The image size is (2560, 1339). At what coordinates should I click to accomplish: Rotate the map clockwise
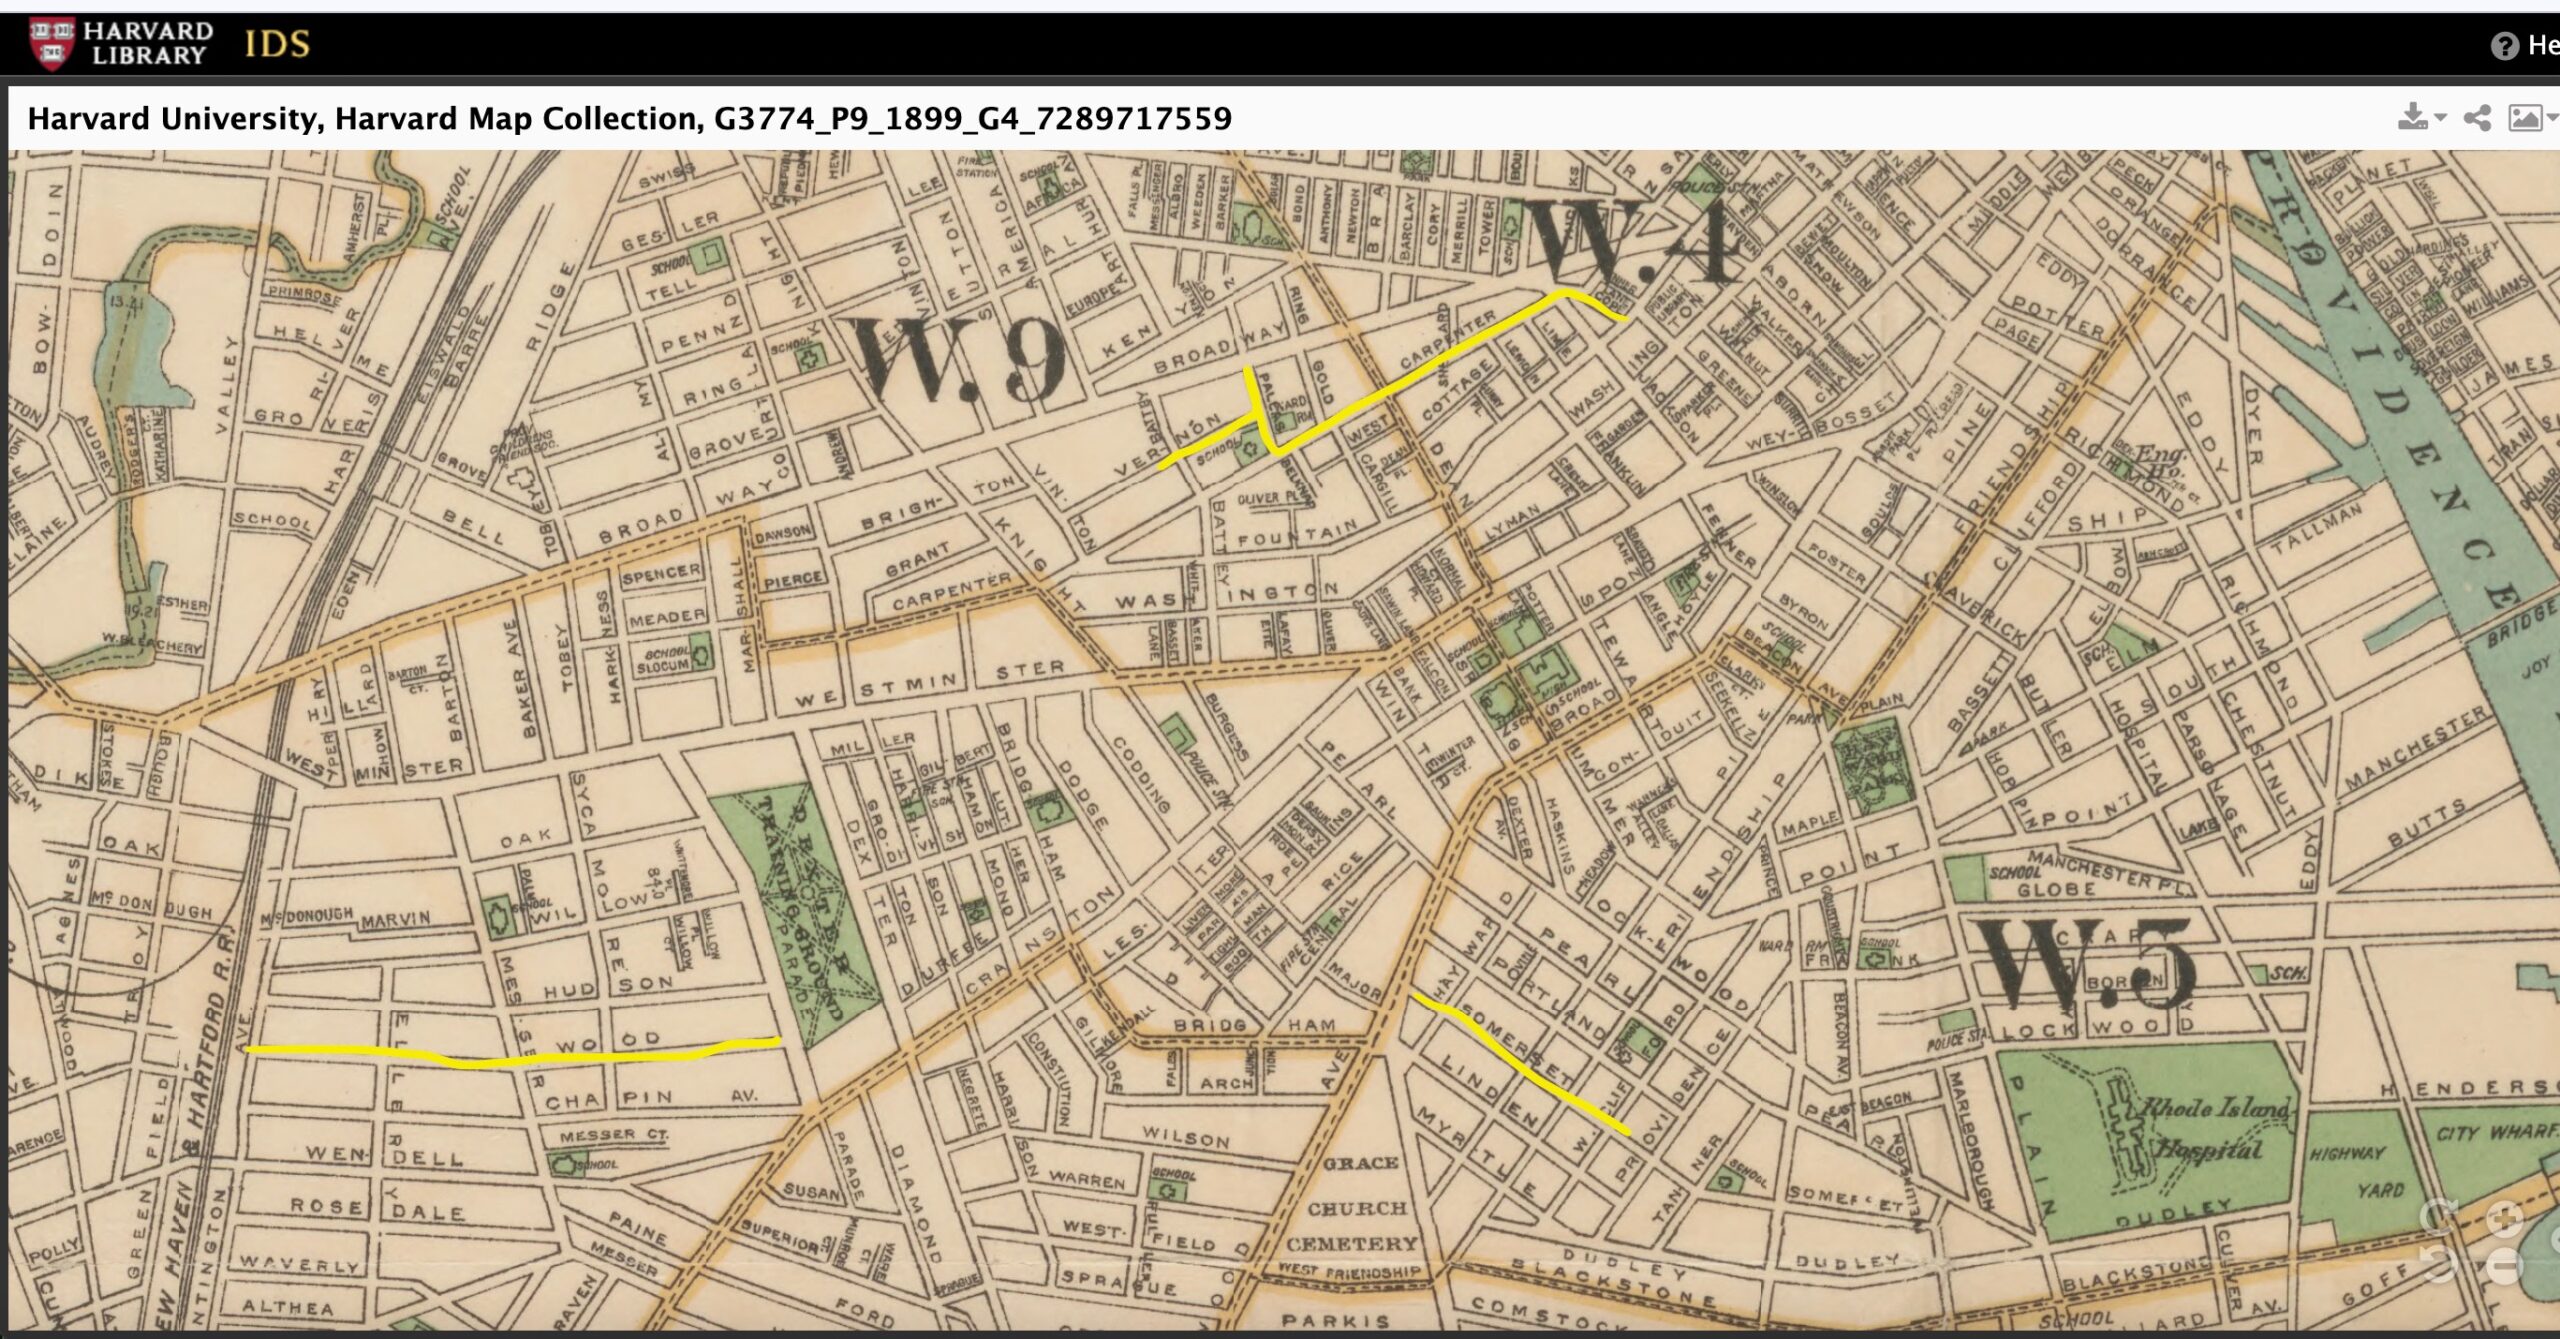click(x=2440, y=1218)
